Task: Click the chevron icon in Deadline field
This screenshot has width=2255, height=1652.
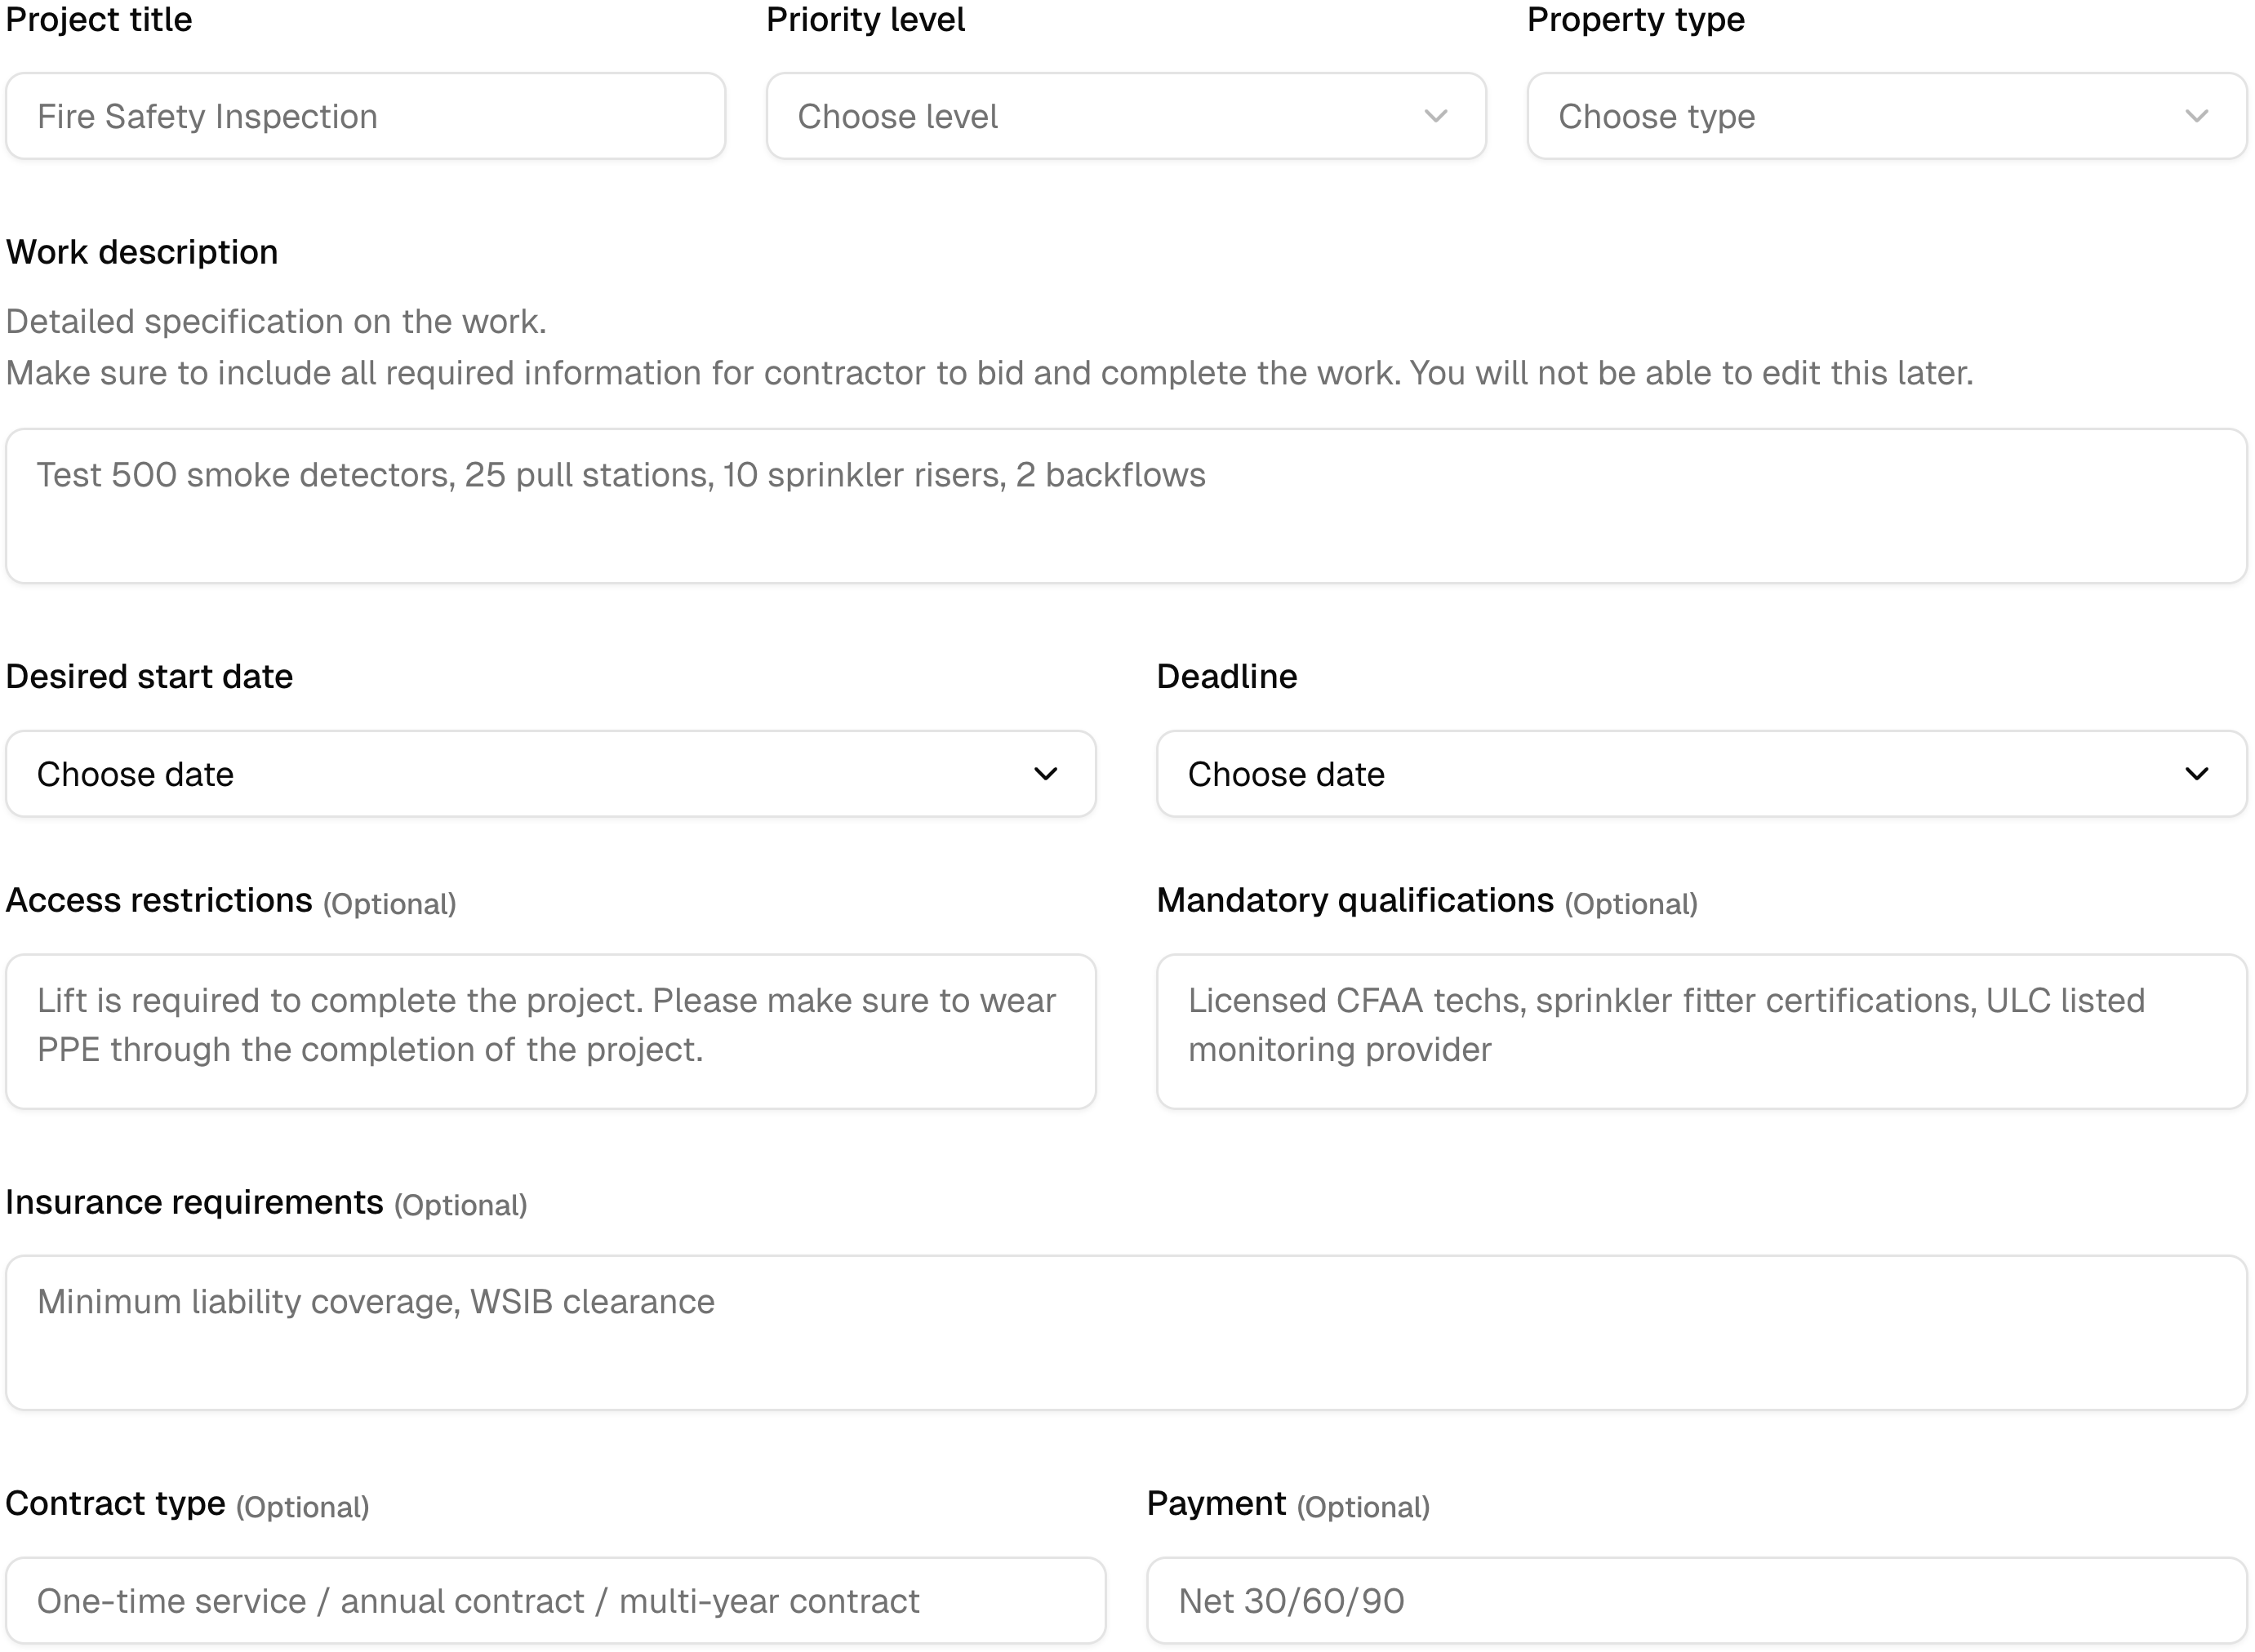Action: [x=2196, y=774]
